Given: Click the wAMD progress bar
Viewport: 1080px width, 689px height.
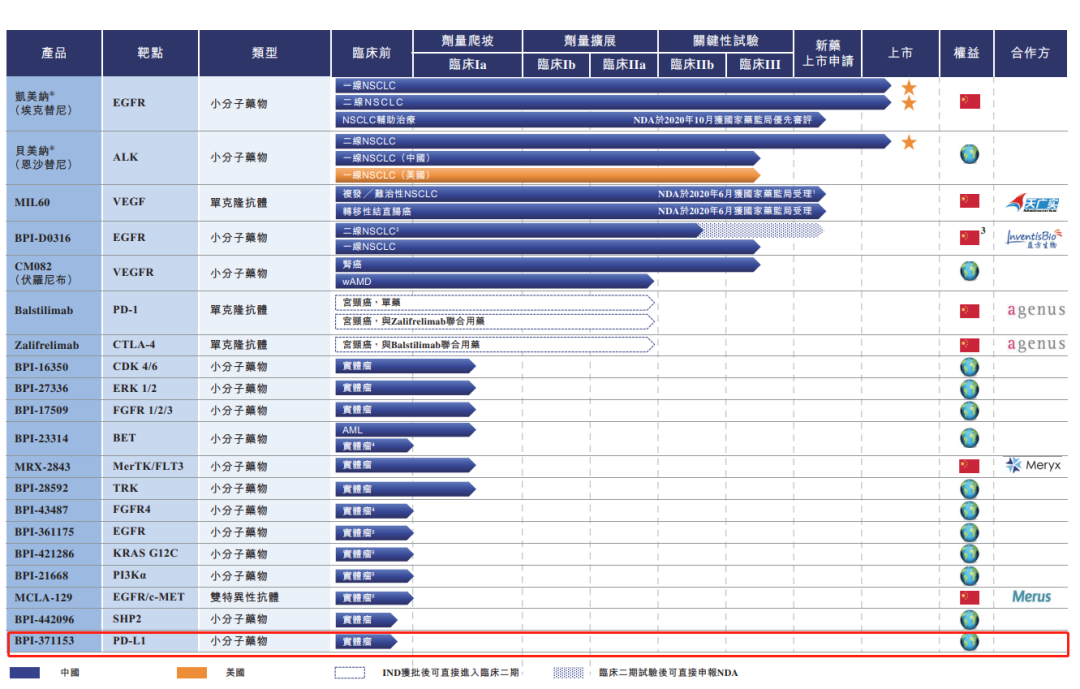Looking at the screenshot, I should click(x=495, y=281).
